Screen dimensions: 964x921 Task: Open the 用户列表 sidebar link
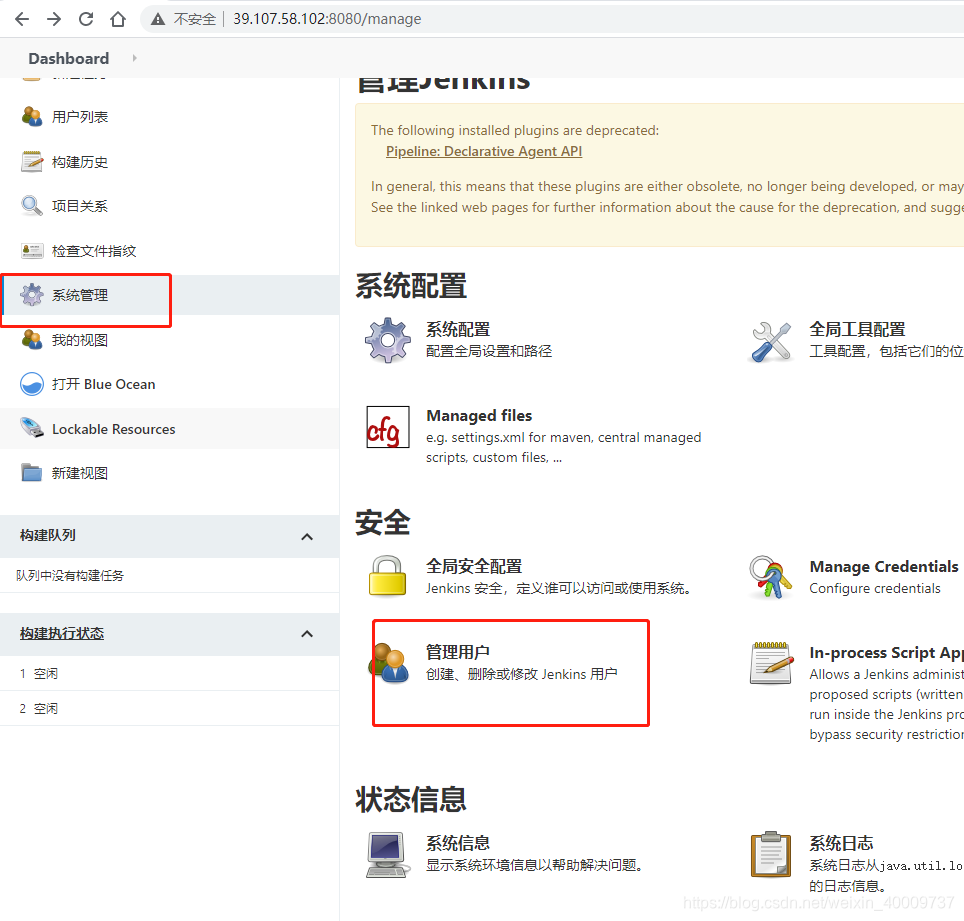tap(80, 117)
